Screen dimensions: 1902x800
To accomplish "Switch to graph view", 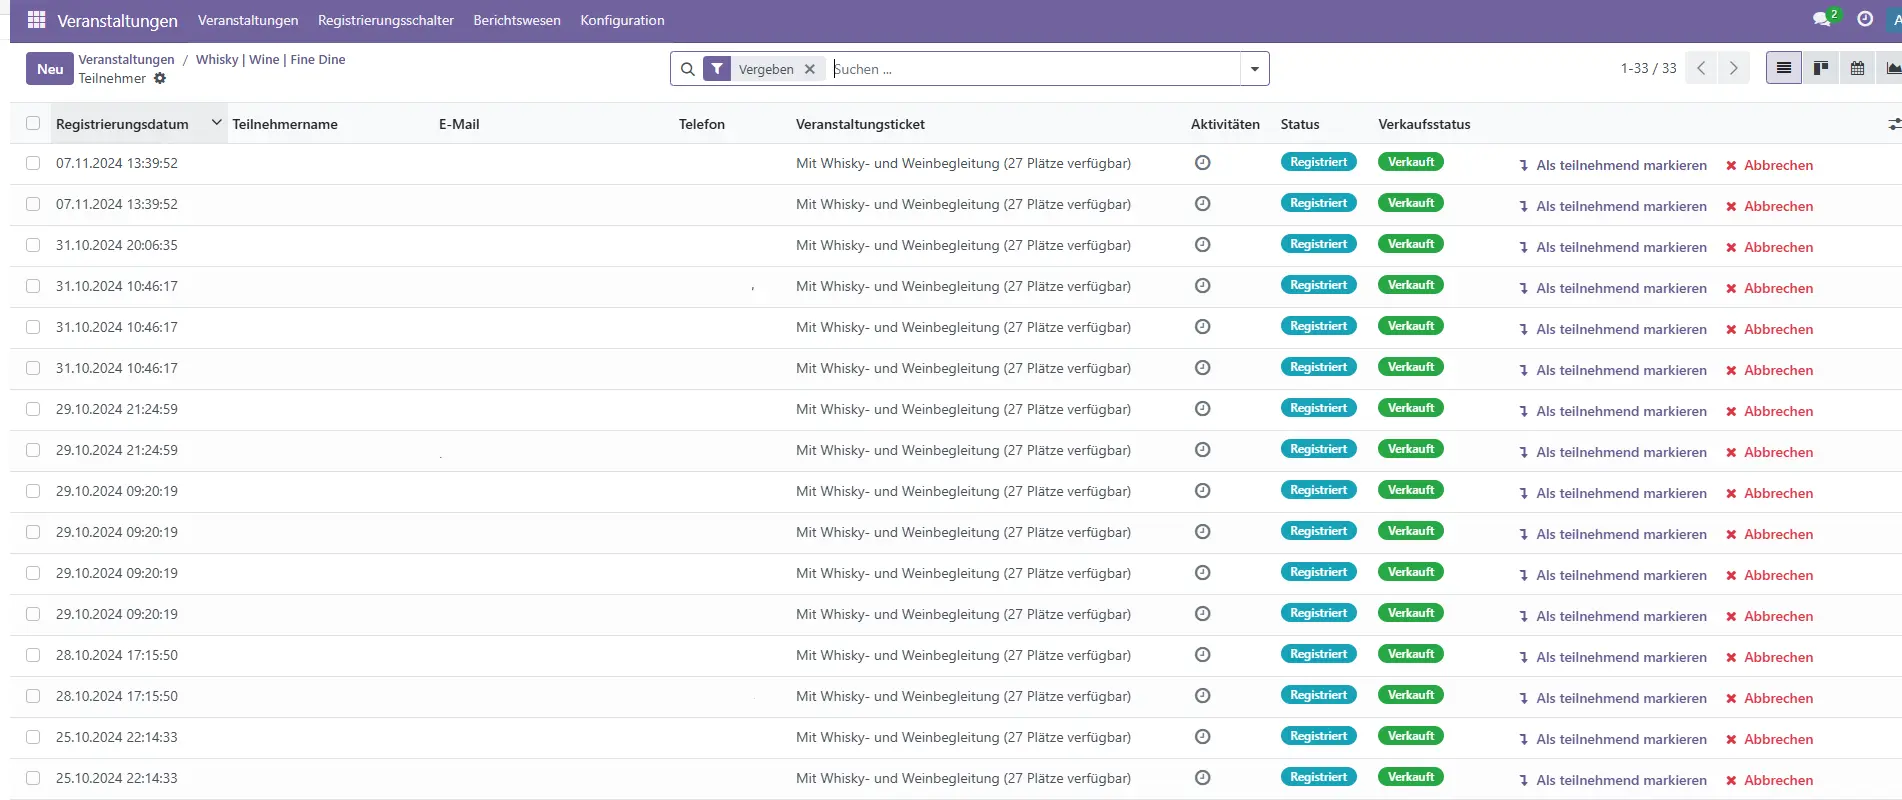I will pyautogui.click(x=1892, y=68).
